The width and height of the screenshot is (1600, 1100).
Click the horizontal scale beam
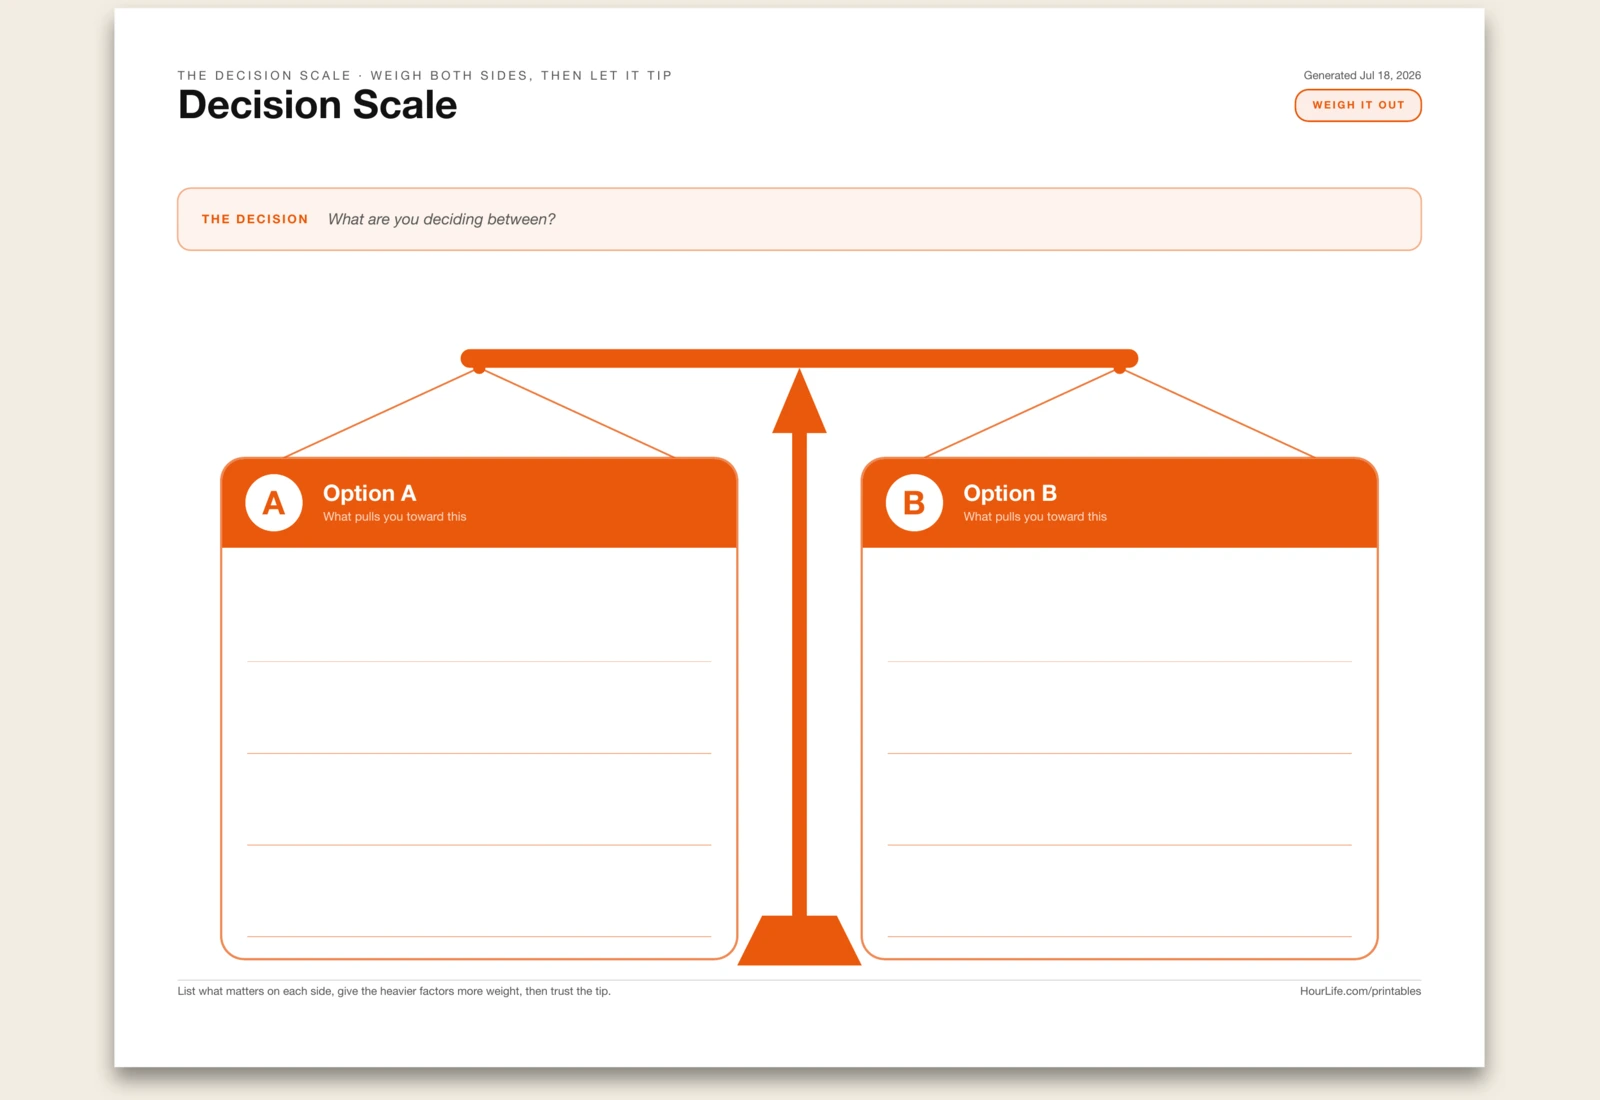[x=799, y=358]
